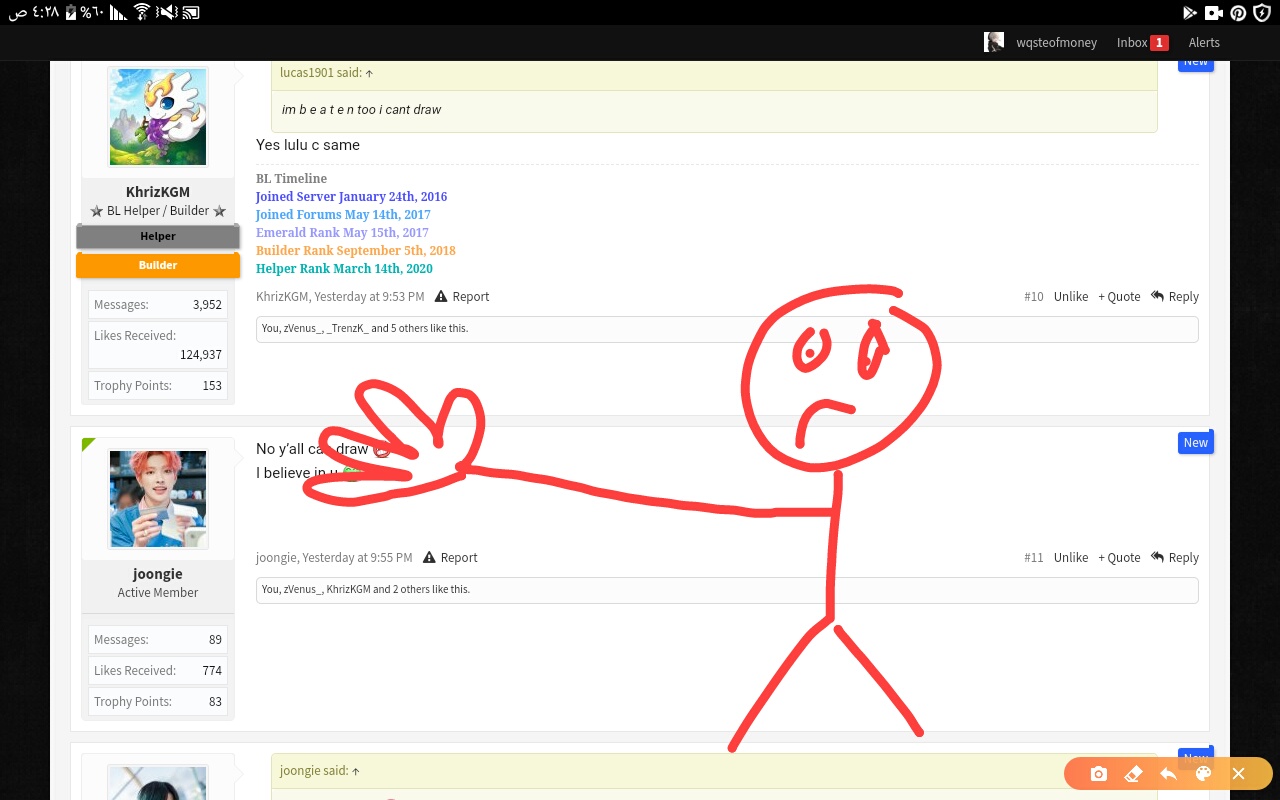Open the Alerts menu
1280x800 pixels.
(1204, 43)
